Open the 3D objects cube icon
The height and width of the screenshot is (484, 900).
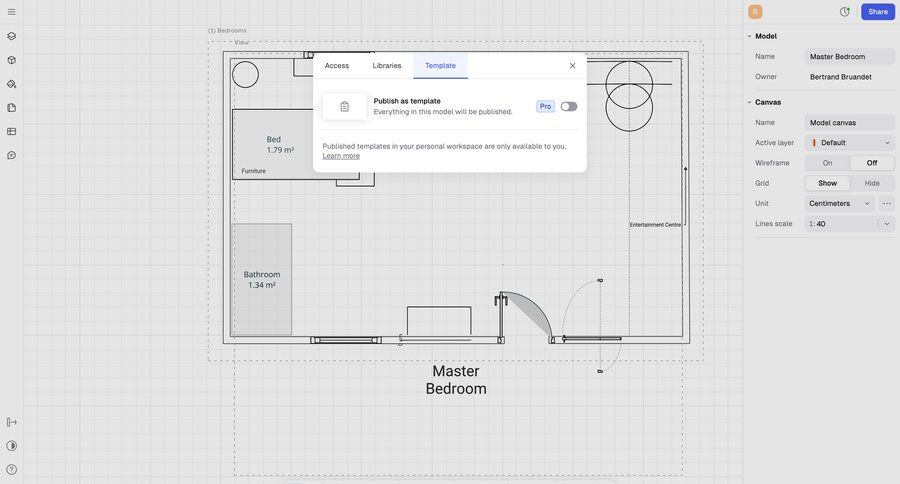pos(11,60)
